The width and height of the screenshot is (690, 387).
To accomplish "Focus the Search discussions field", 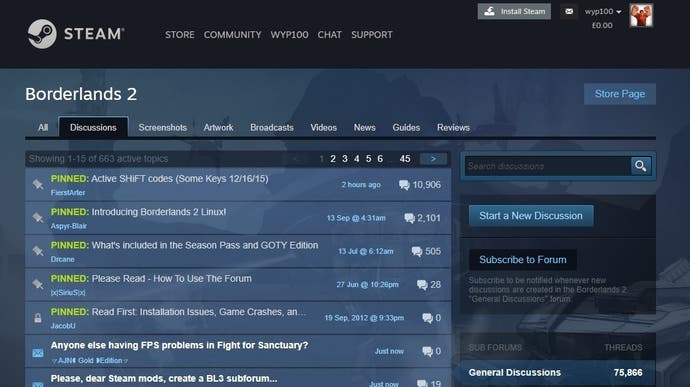I will pos(548,166).
